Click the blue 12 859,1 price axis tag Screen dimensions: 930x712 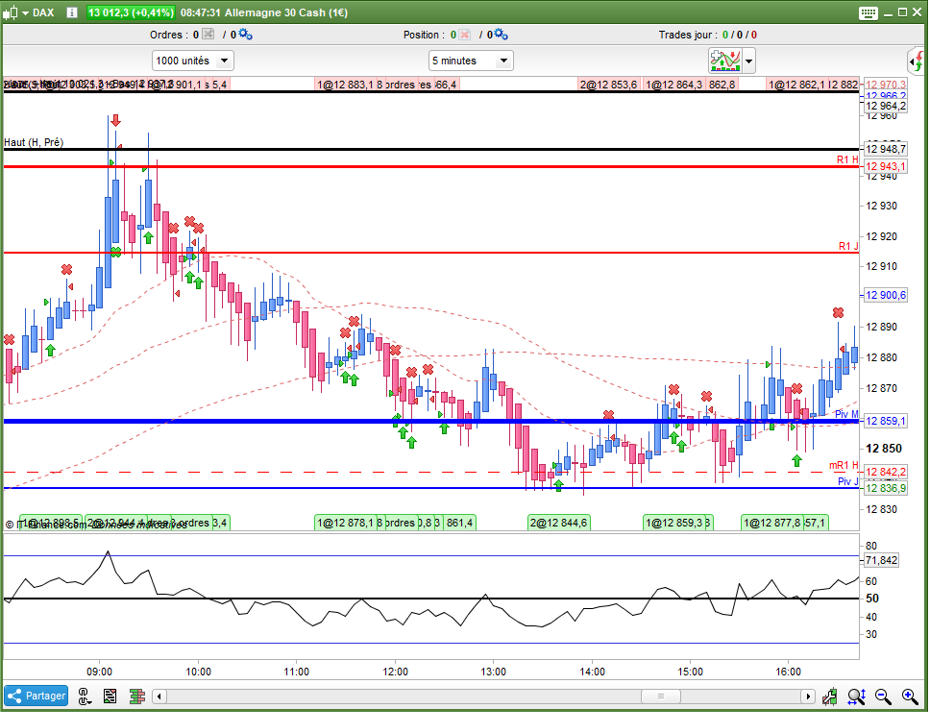(885, 421)
